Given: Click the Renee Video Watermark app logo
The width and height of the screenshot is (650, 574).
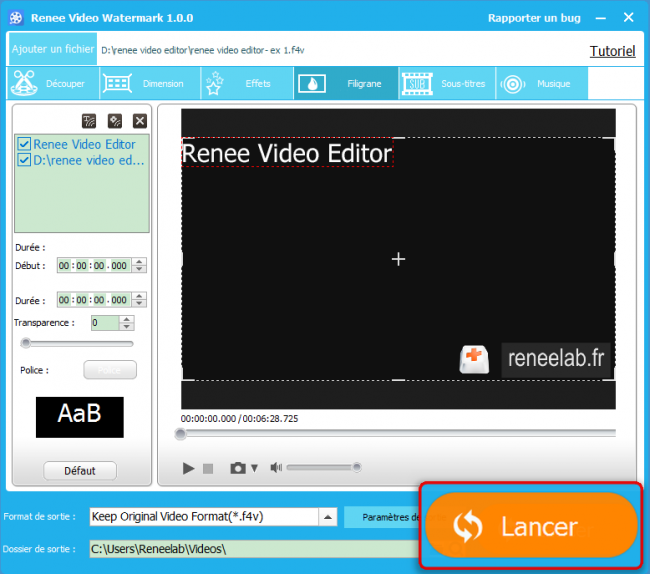Looking at the screenshot, I should pyautogui.click(x=16, y=18).
